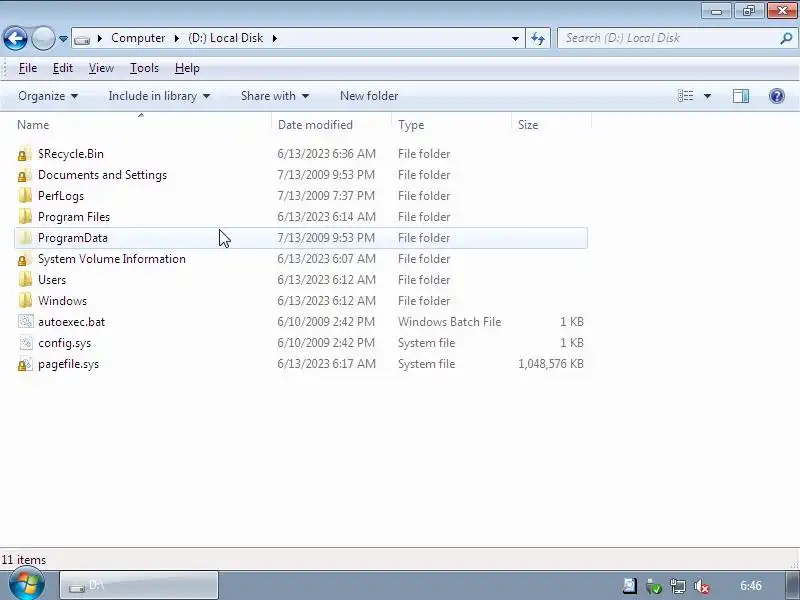This screenshot has width=800, height=600.
Task: Go back with the blue Back arrow
Action: pos(15,38)
